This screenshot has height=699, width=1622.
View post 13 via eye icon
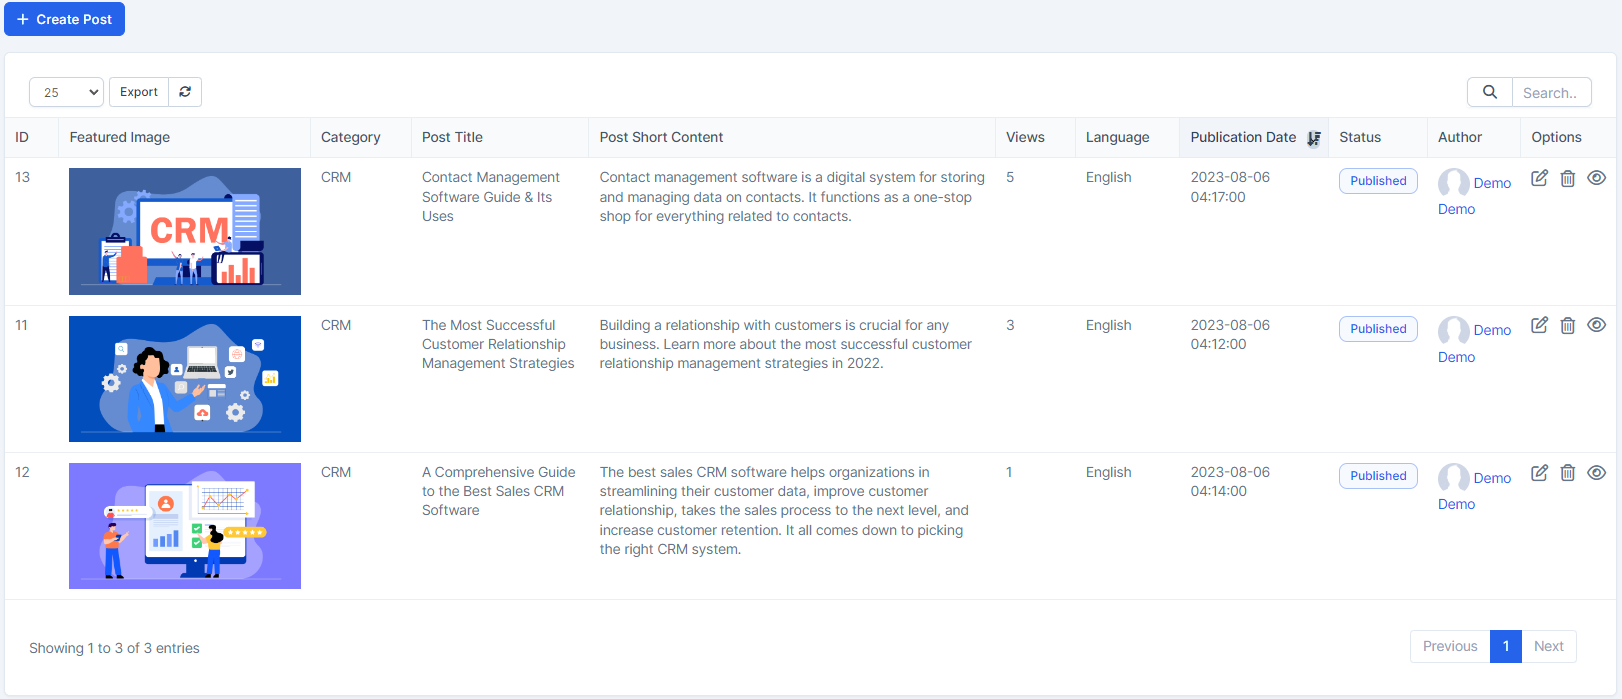[1596, 178]
